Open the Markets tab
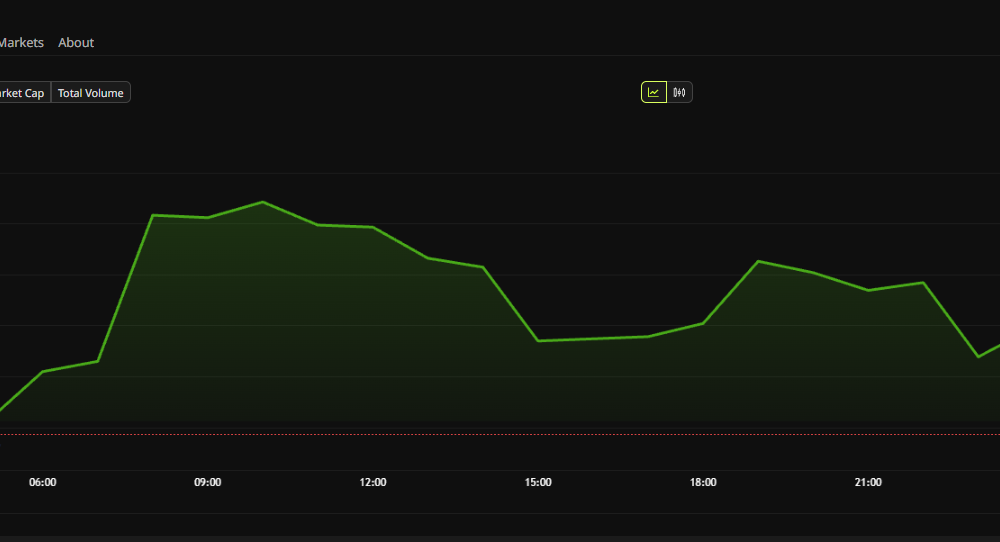 click(21, 43)
